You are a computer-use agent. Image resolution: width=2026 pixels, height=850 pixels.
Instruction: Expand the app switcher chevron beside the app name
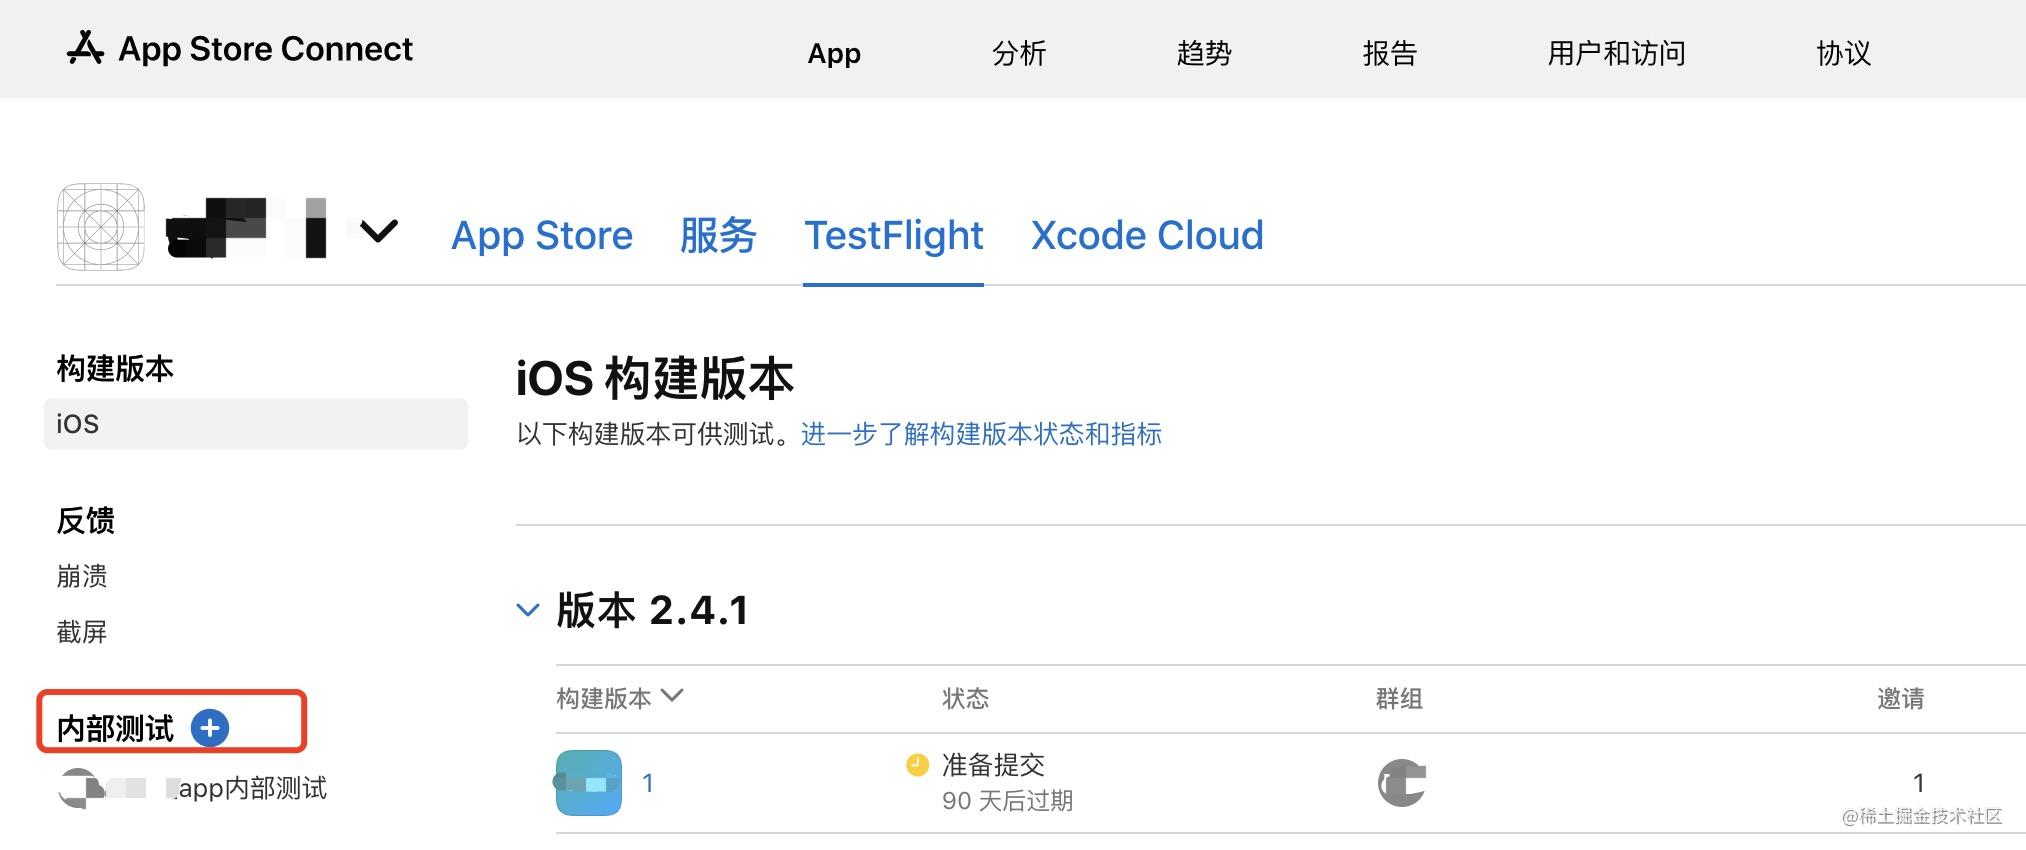[x=378, y=232]
